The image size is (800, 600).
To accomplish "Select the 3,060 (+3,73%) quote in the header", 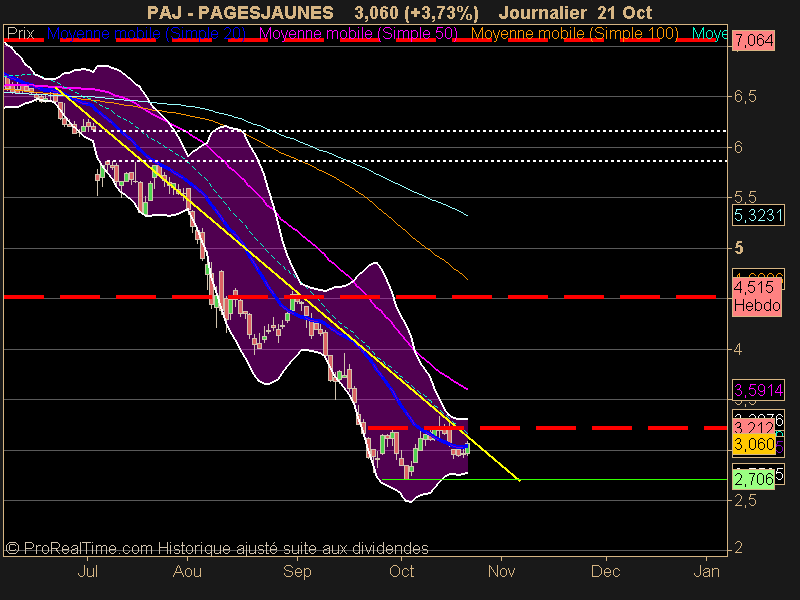I will [416, 13].
